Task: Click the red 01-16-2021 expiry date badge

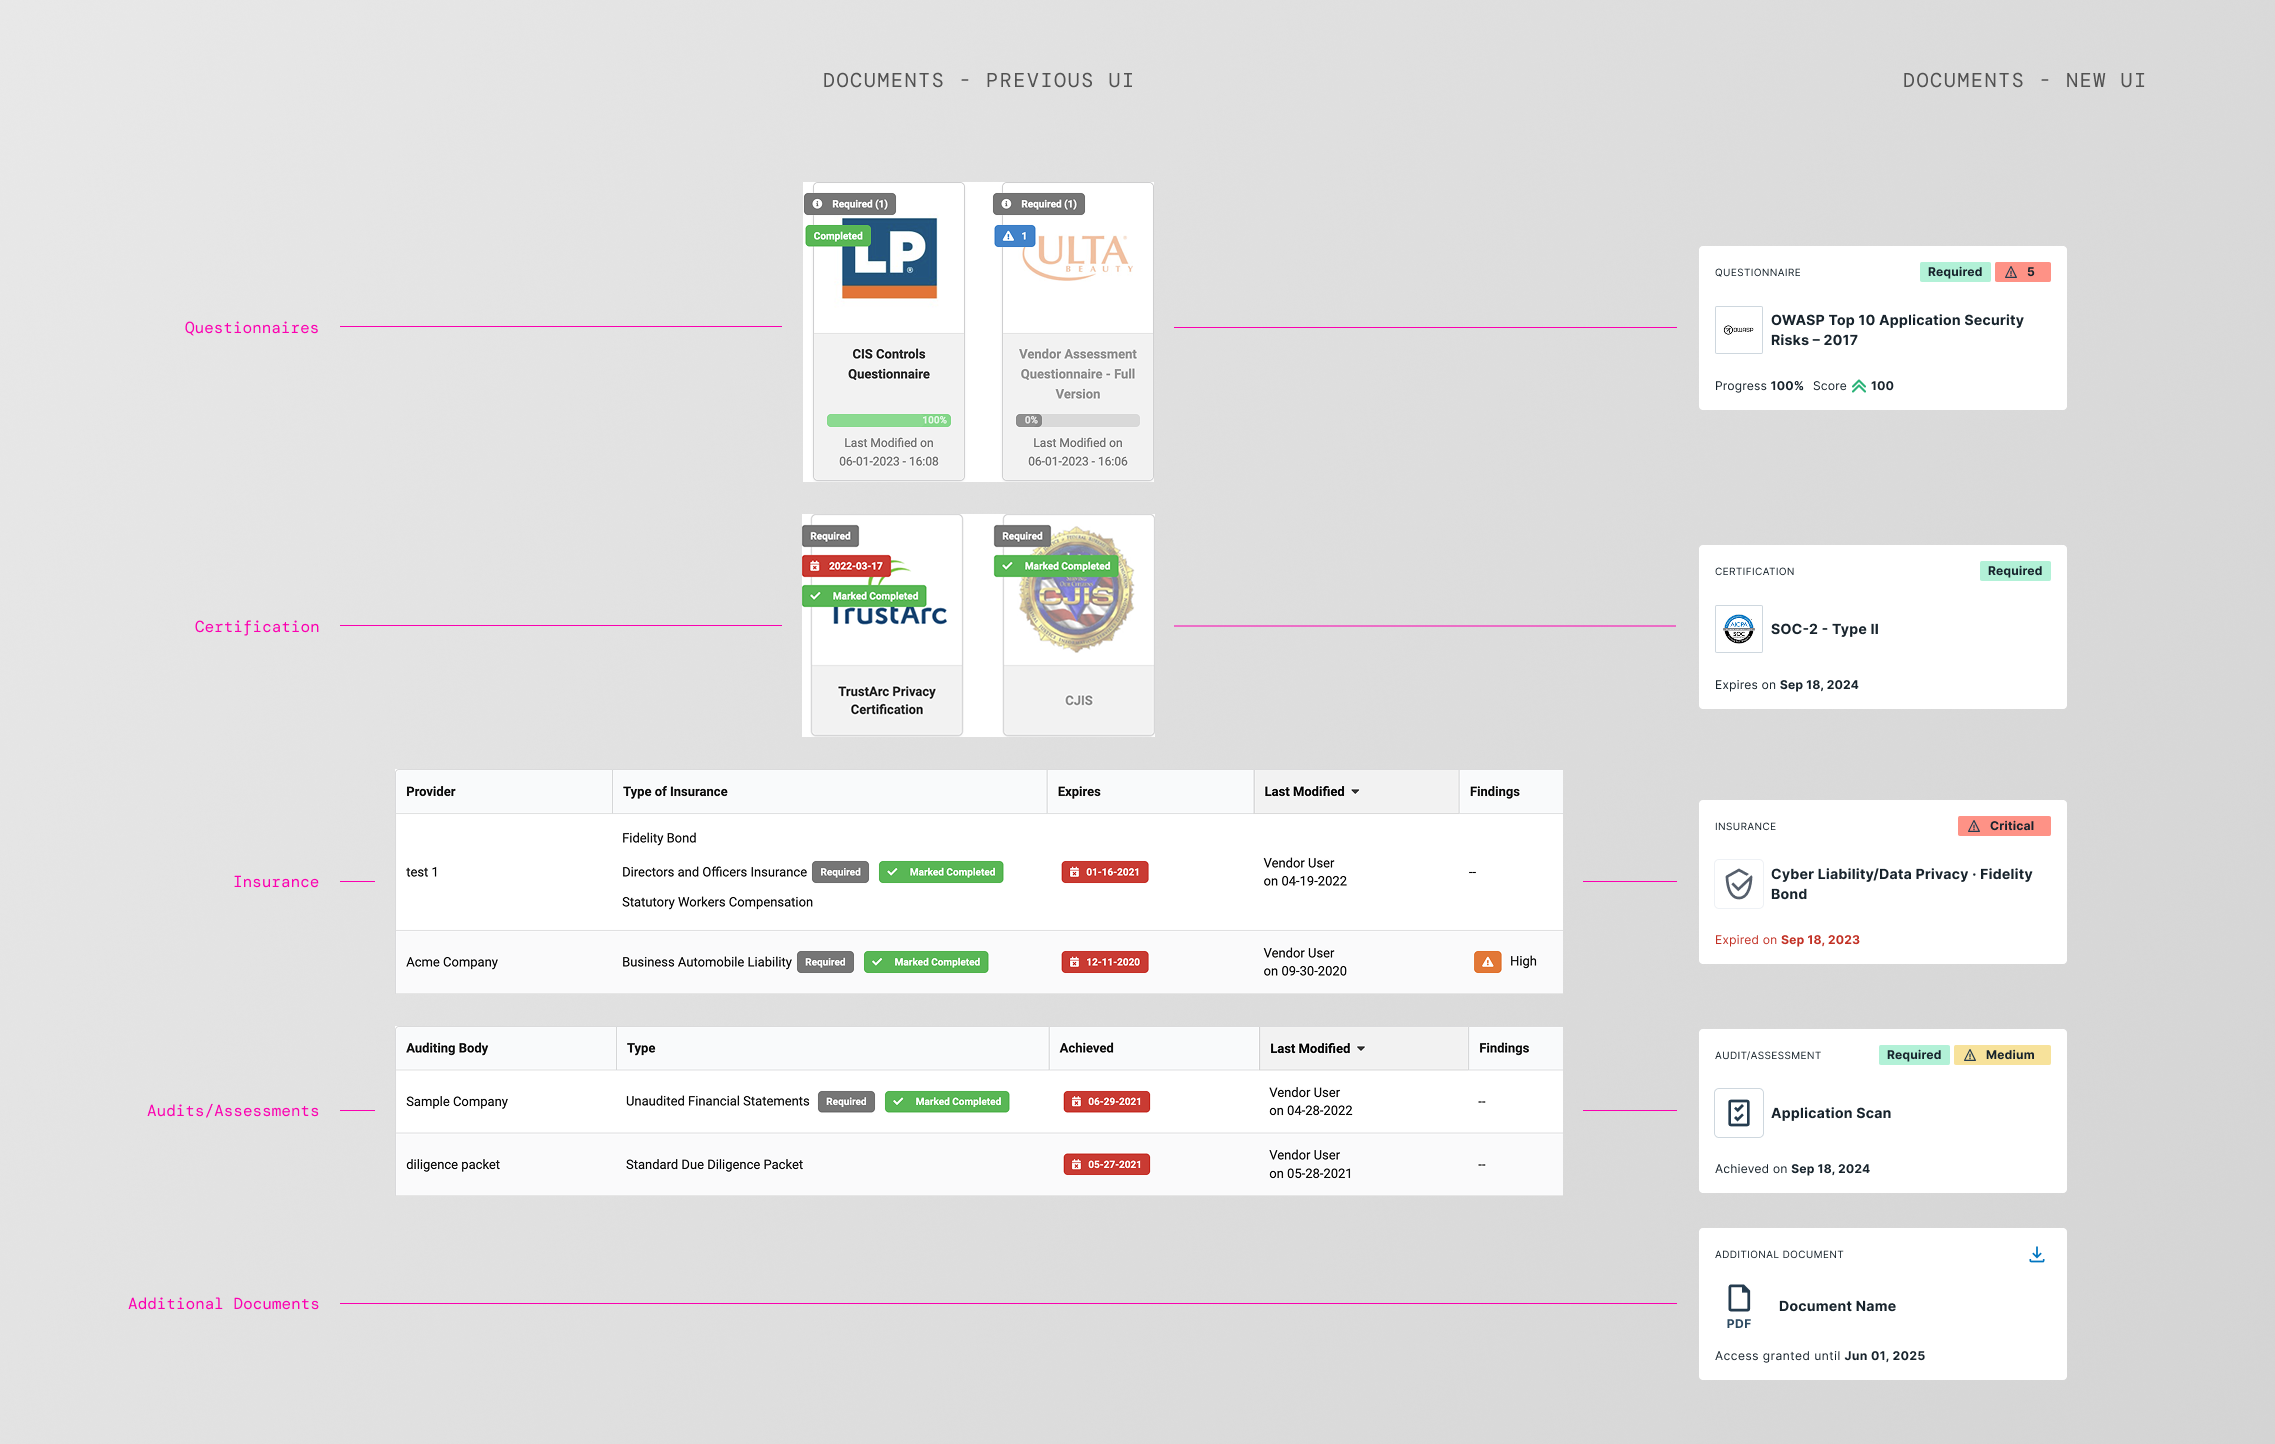Action: click(1105, 872)
